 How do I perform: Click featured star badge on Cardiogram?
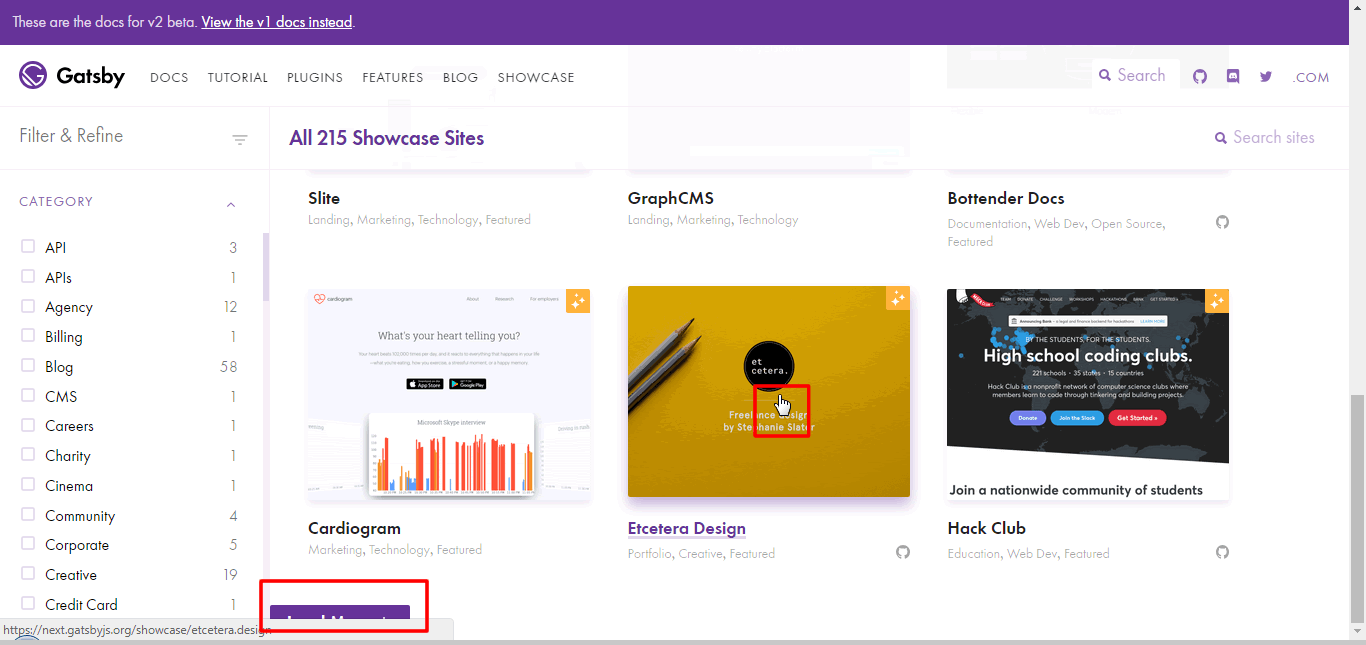[x=578, y=301]
